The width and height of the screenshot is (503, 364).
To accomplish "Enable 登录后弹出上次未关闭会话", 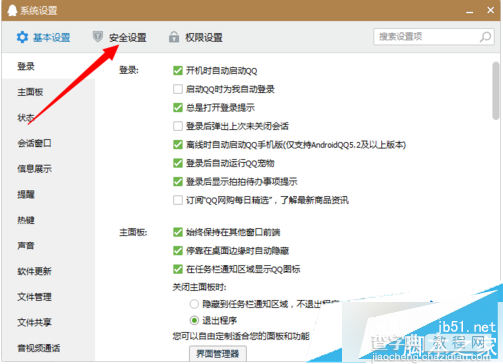I will (178, 126).
